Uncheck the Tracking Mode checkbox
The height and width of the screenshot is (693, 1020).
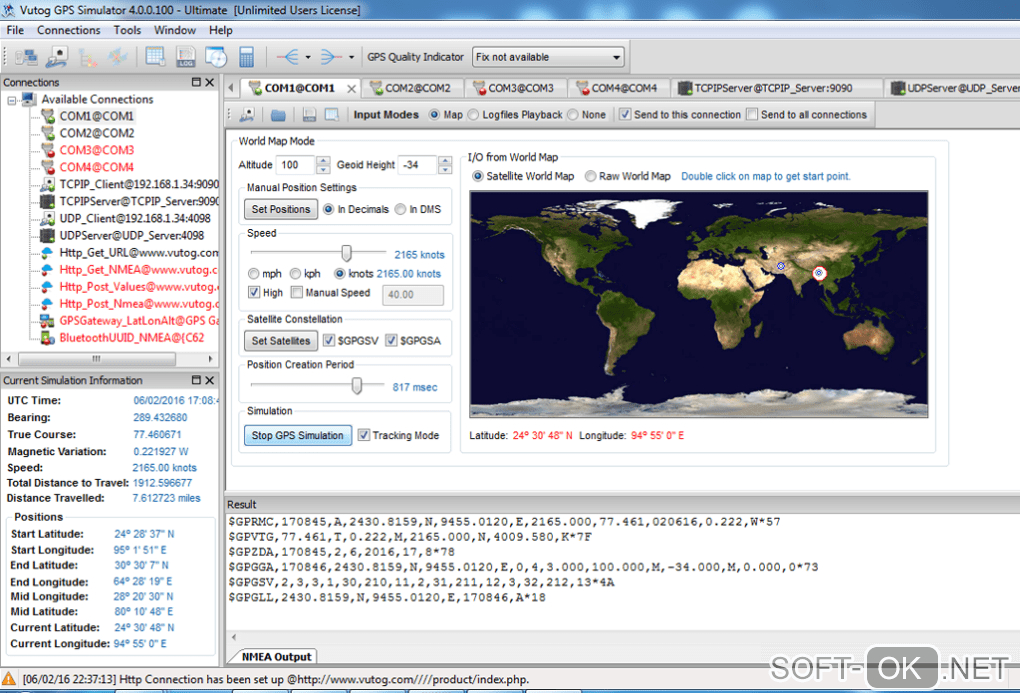(x=364, y=435)
